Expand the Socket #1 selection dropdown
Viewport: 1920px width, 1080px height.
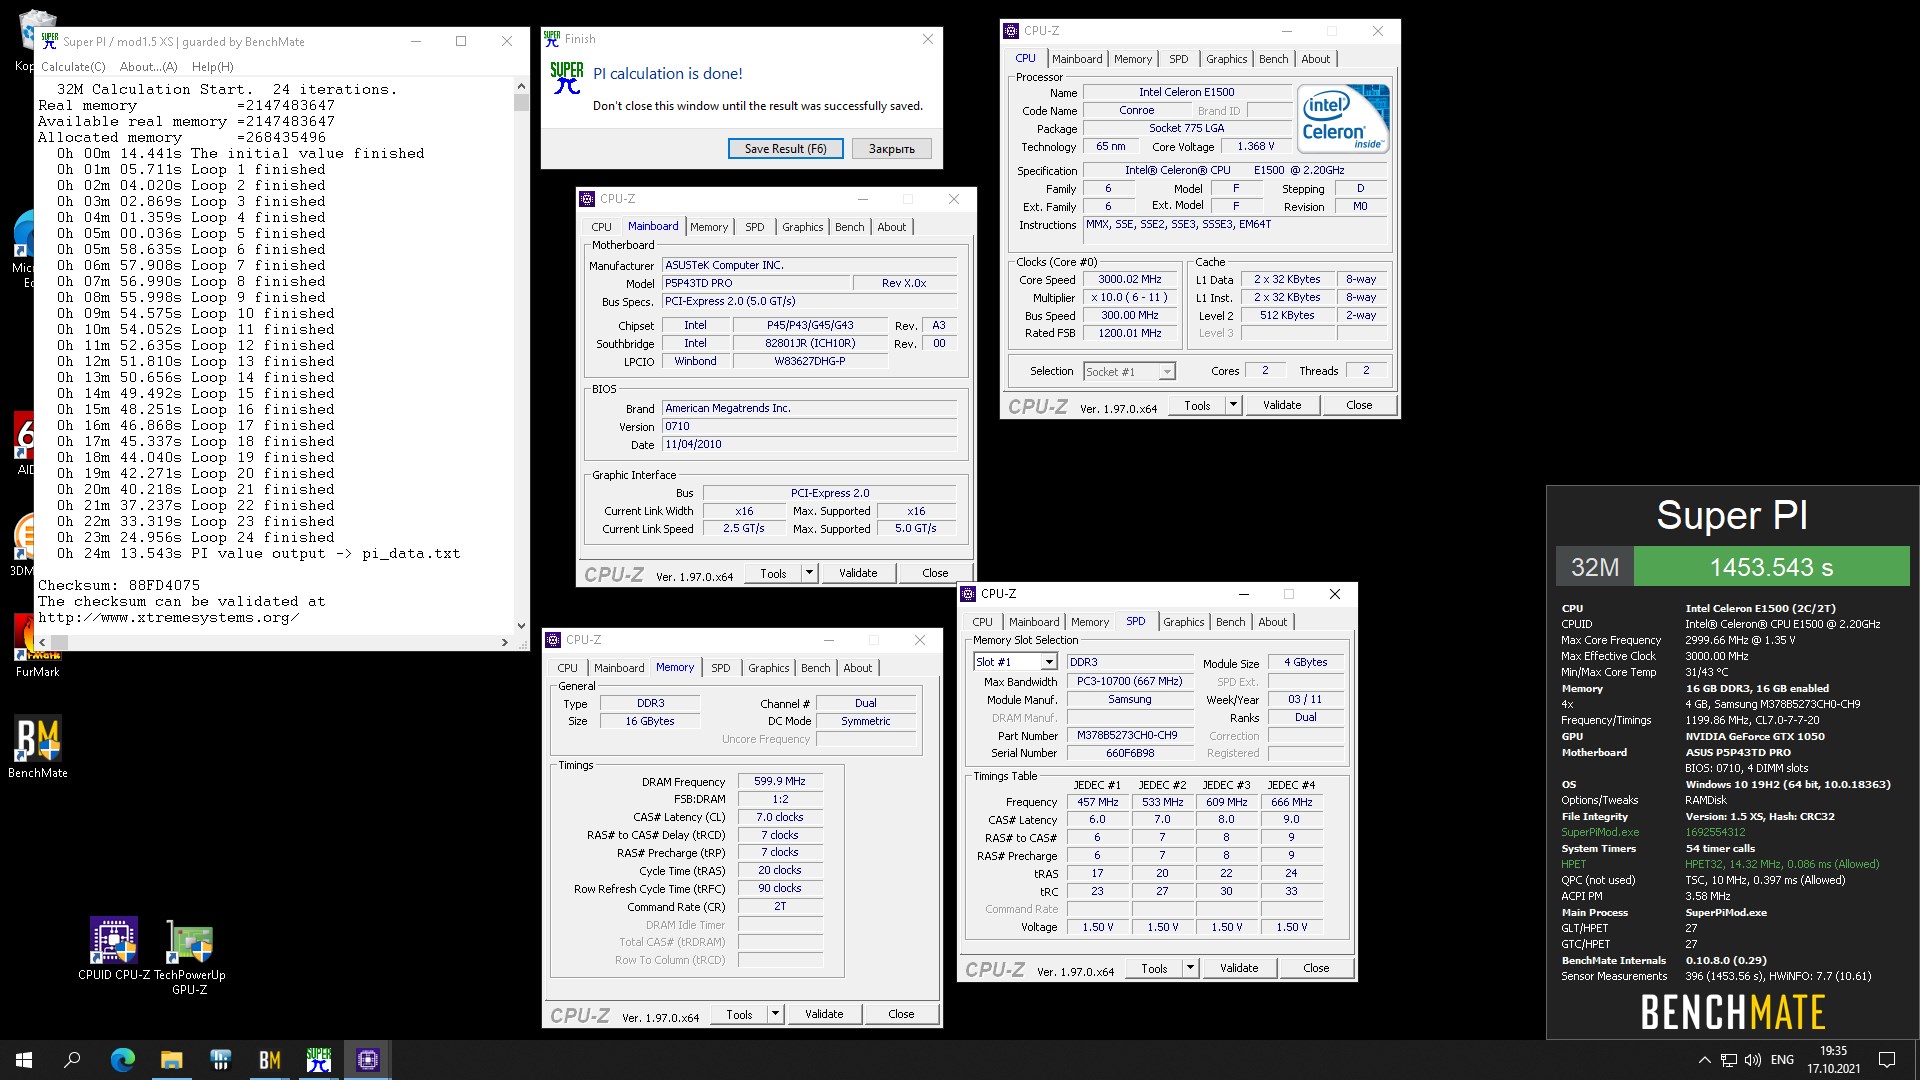pos(1166,372)
